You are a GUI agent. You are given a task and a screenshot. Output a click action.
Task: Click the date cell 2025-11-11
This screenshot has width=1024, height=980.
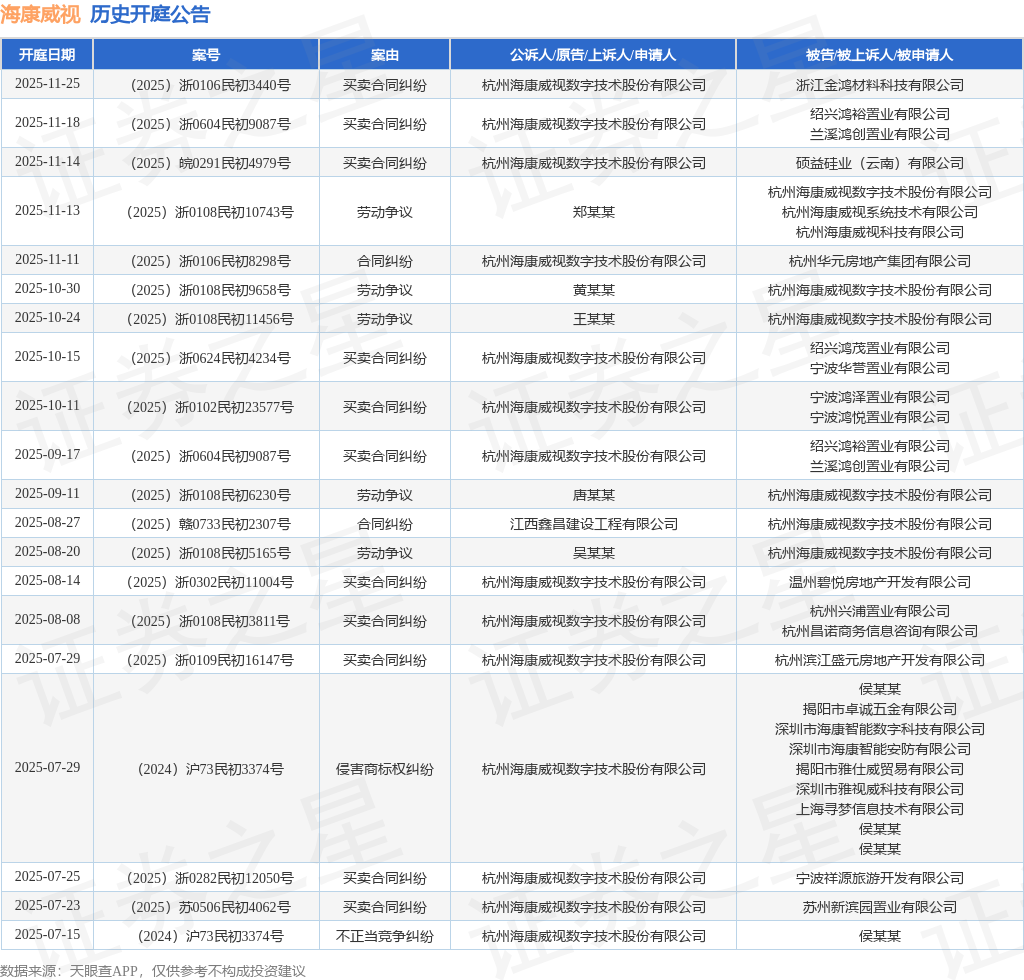[x=47, y=259]
